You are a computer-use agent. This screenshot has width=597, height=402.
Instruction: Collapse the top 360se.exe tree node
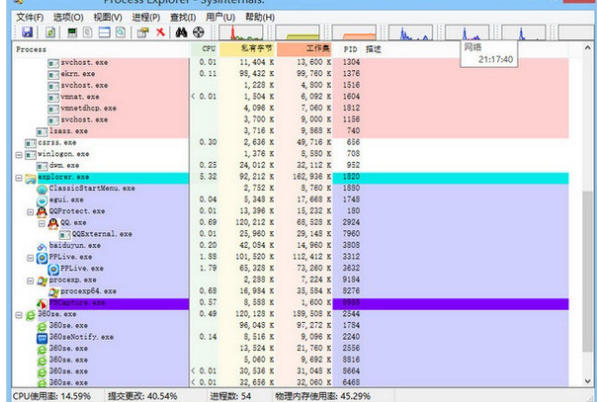coord(19,315)
